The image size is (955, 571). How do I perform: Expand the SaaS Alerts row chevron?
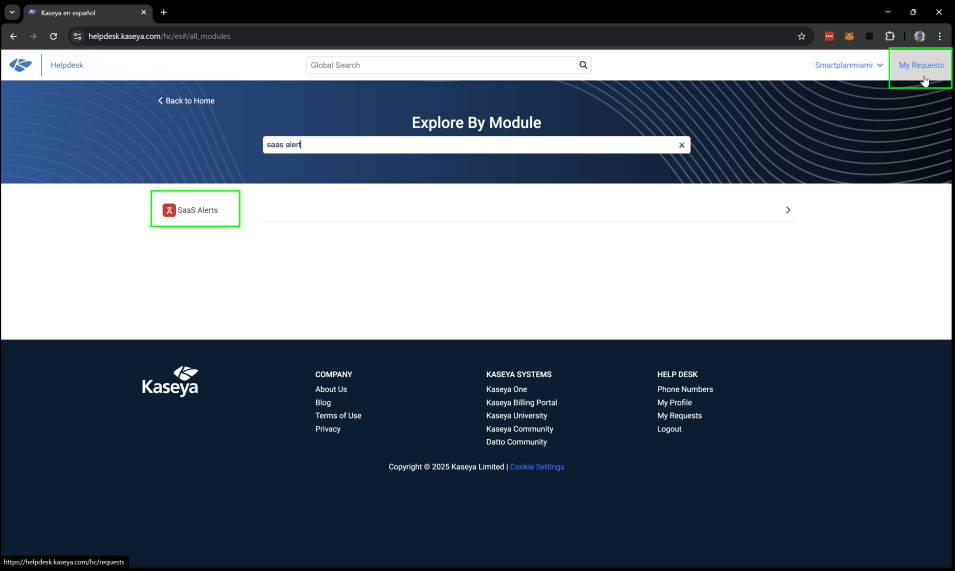pos(788,210)
